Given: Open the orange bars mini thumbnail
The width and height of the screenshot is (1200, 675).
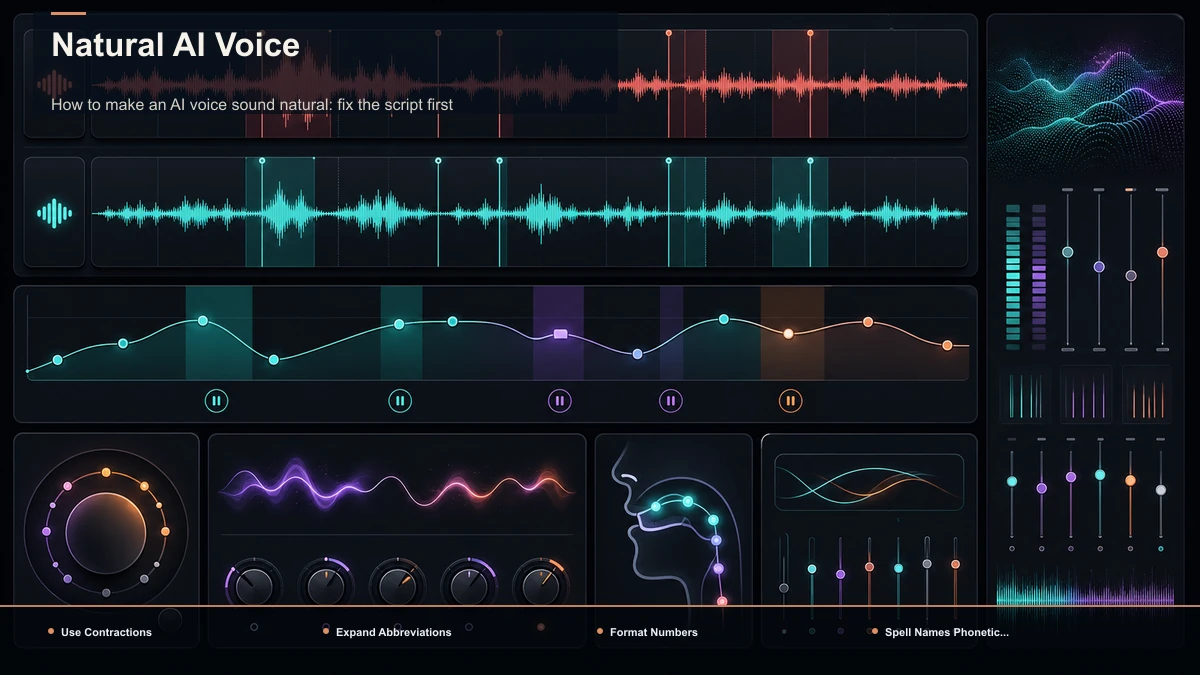Looking at the screenshot, I should coord(1146,394).
